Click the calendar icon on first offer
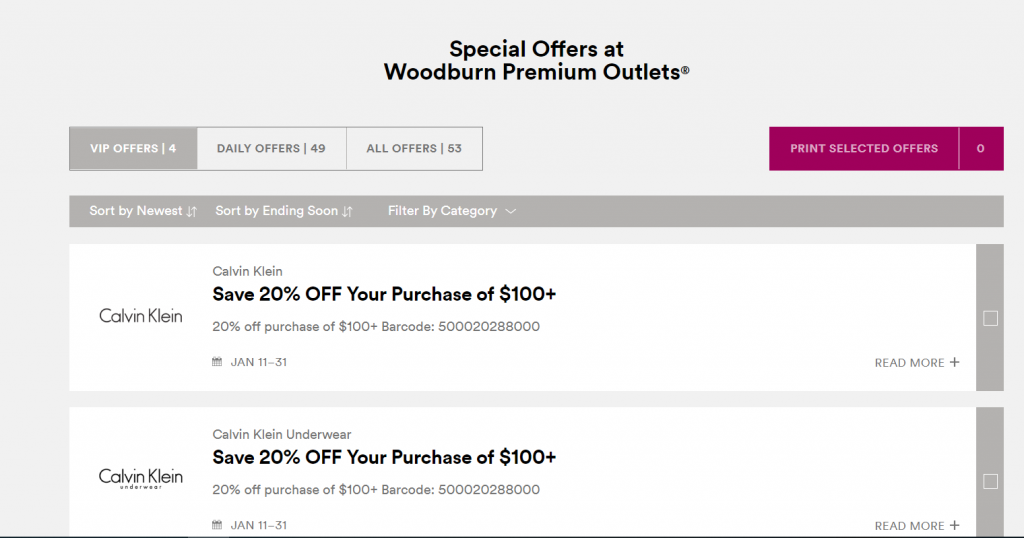The width and height of the screenshot is (1024, 538). click(x=217, y=362)
